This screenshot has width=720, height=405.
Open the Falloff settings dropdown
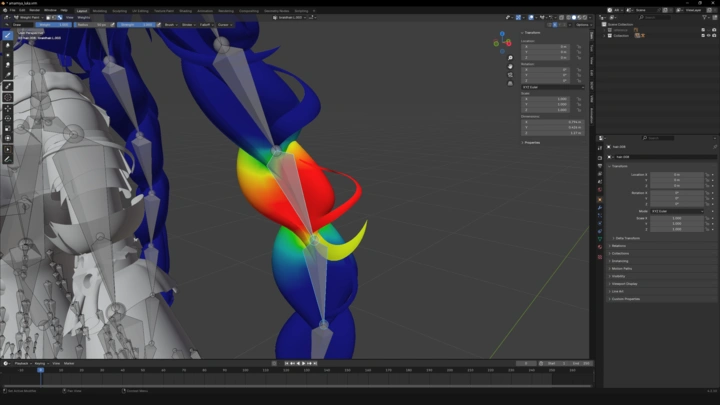click(x=206, y=25)
